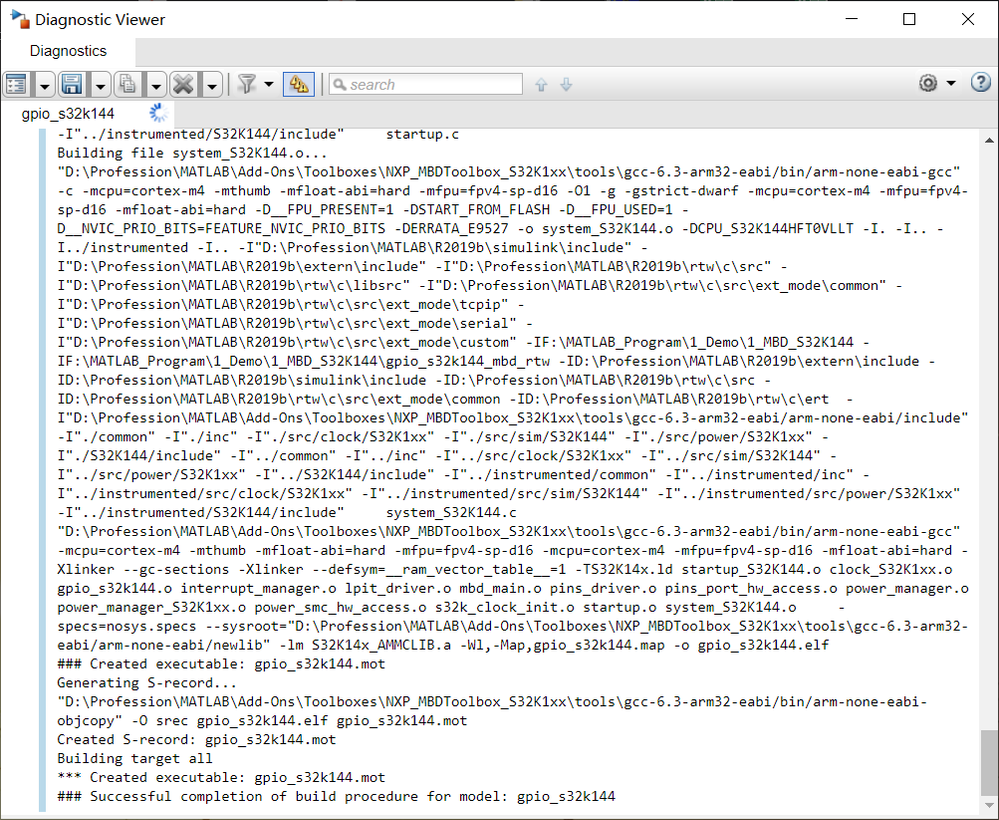
Task: Go to next search result arrow
Action: tap(566, 84)
